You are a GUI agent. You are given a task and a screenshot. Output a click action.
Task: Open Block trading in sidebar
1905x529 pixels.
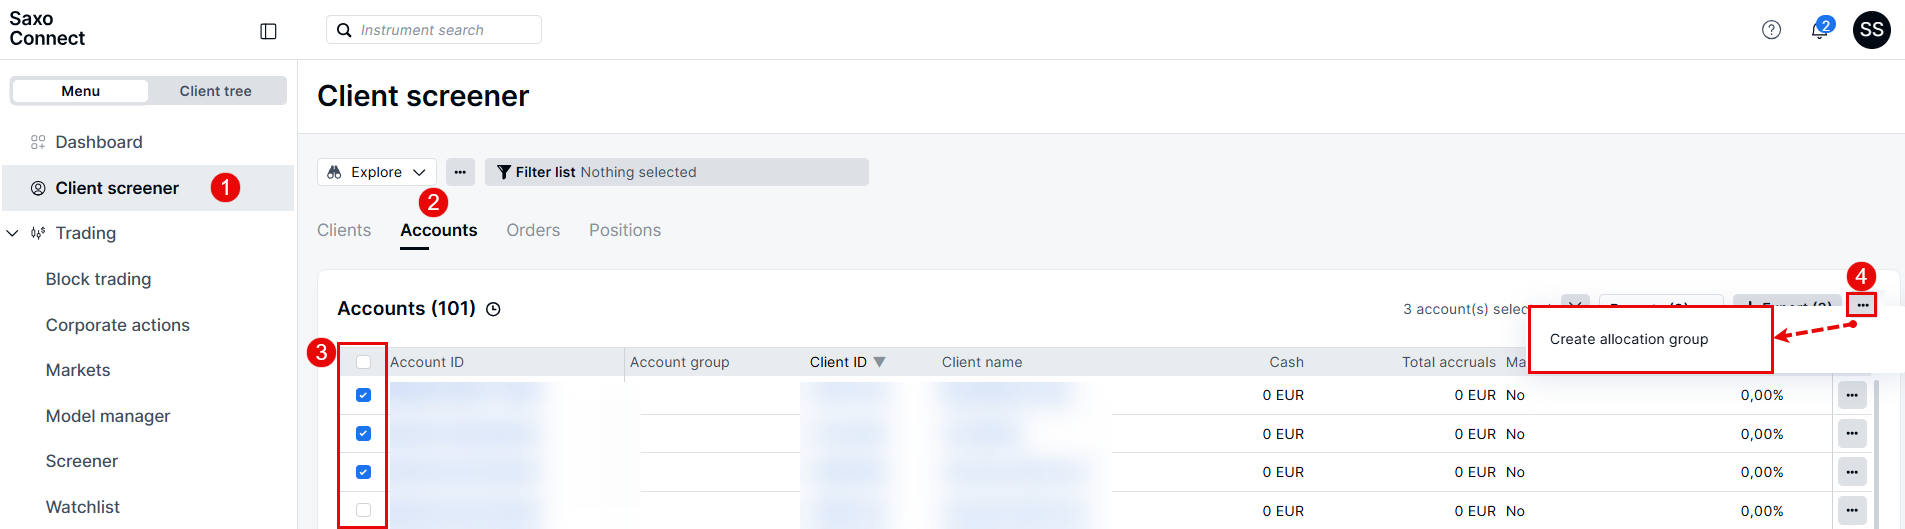pyautogui.click(x=98, y=279)
